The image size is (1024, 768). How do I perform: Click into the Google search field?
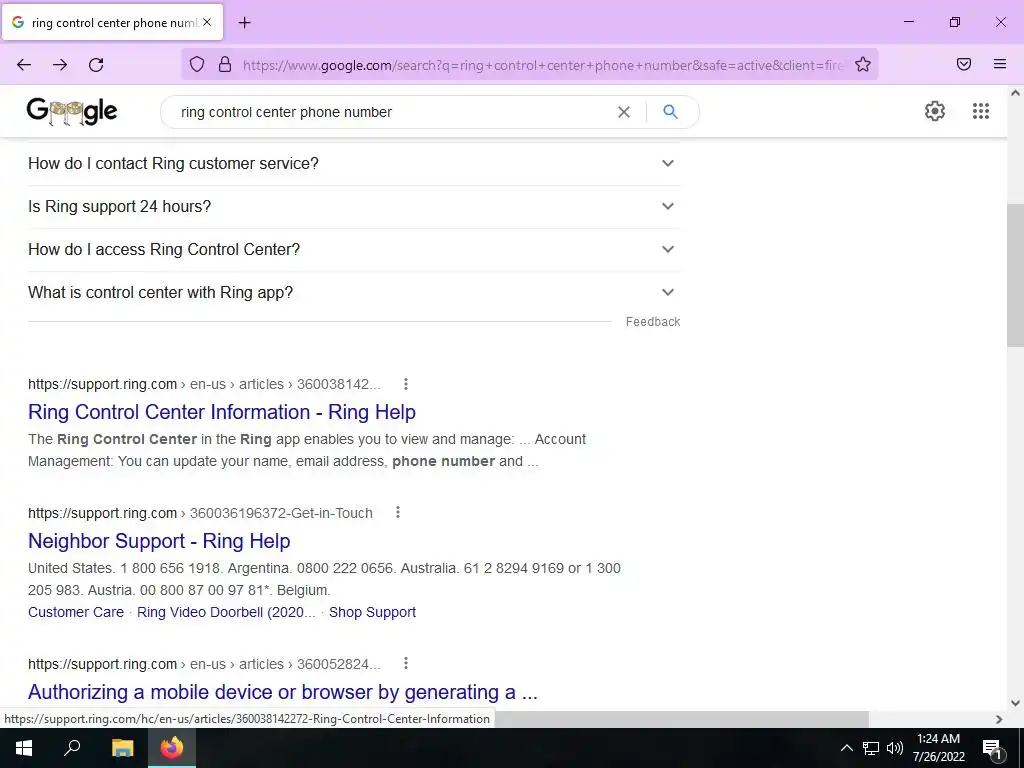(x=392, y=112)
